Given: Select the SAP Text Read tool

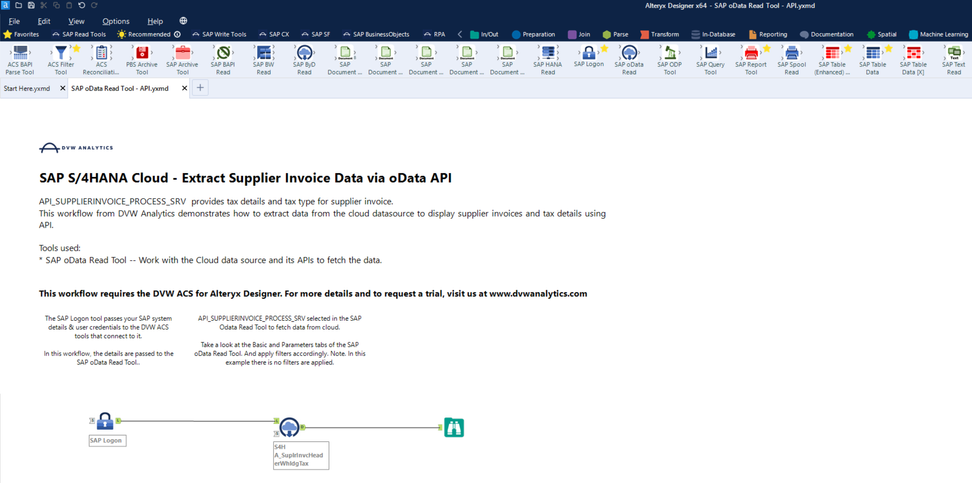Looking at the screenshot, I should (x=954, y=53).
